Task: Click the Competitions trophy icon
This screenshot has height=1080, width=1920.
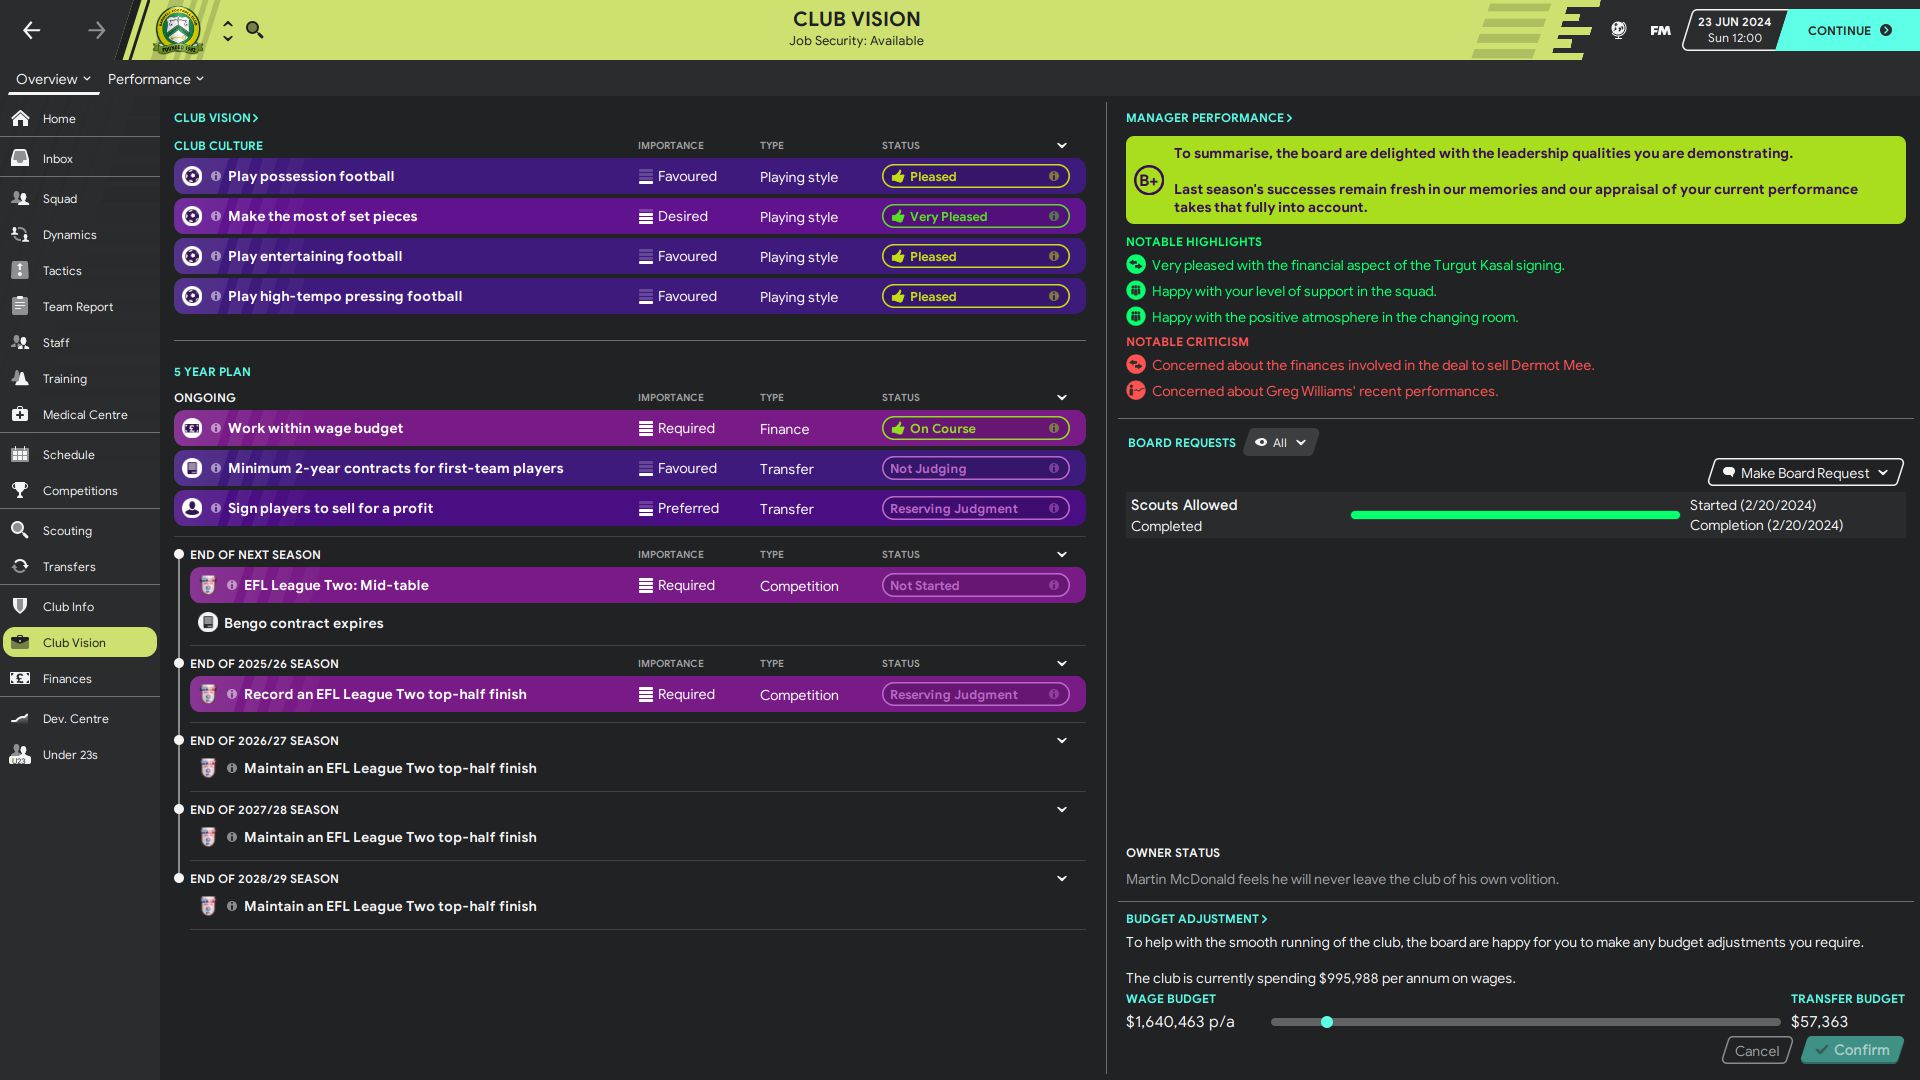Action: click(20, 490)
